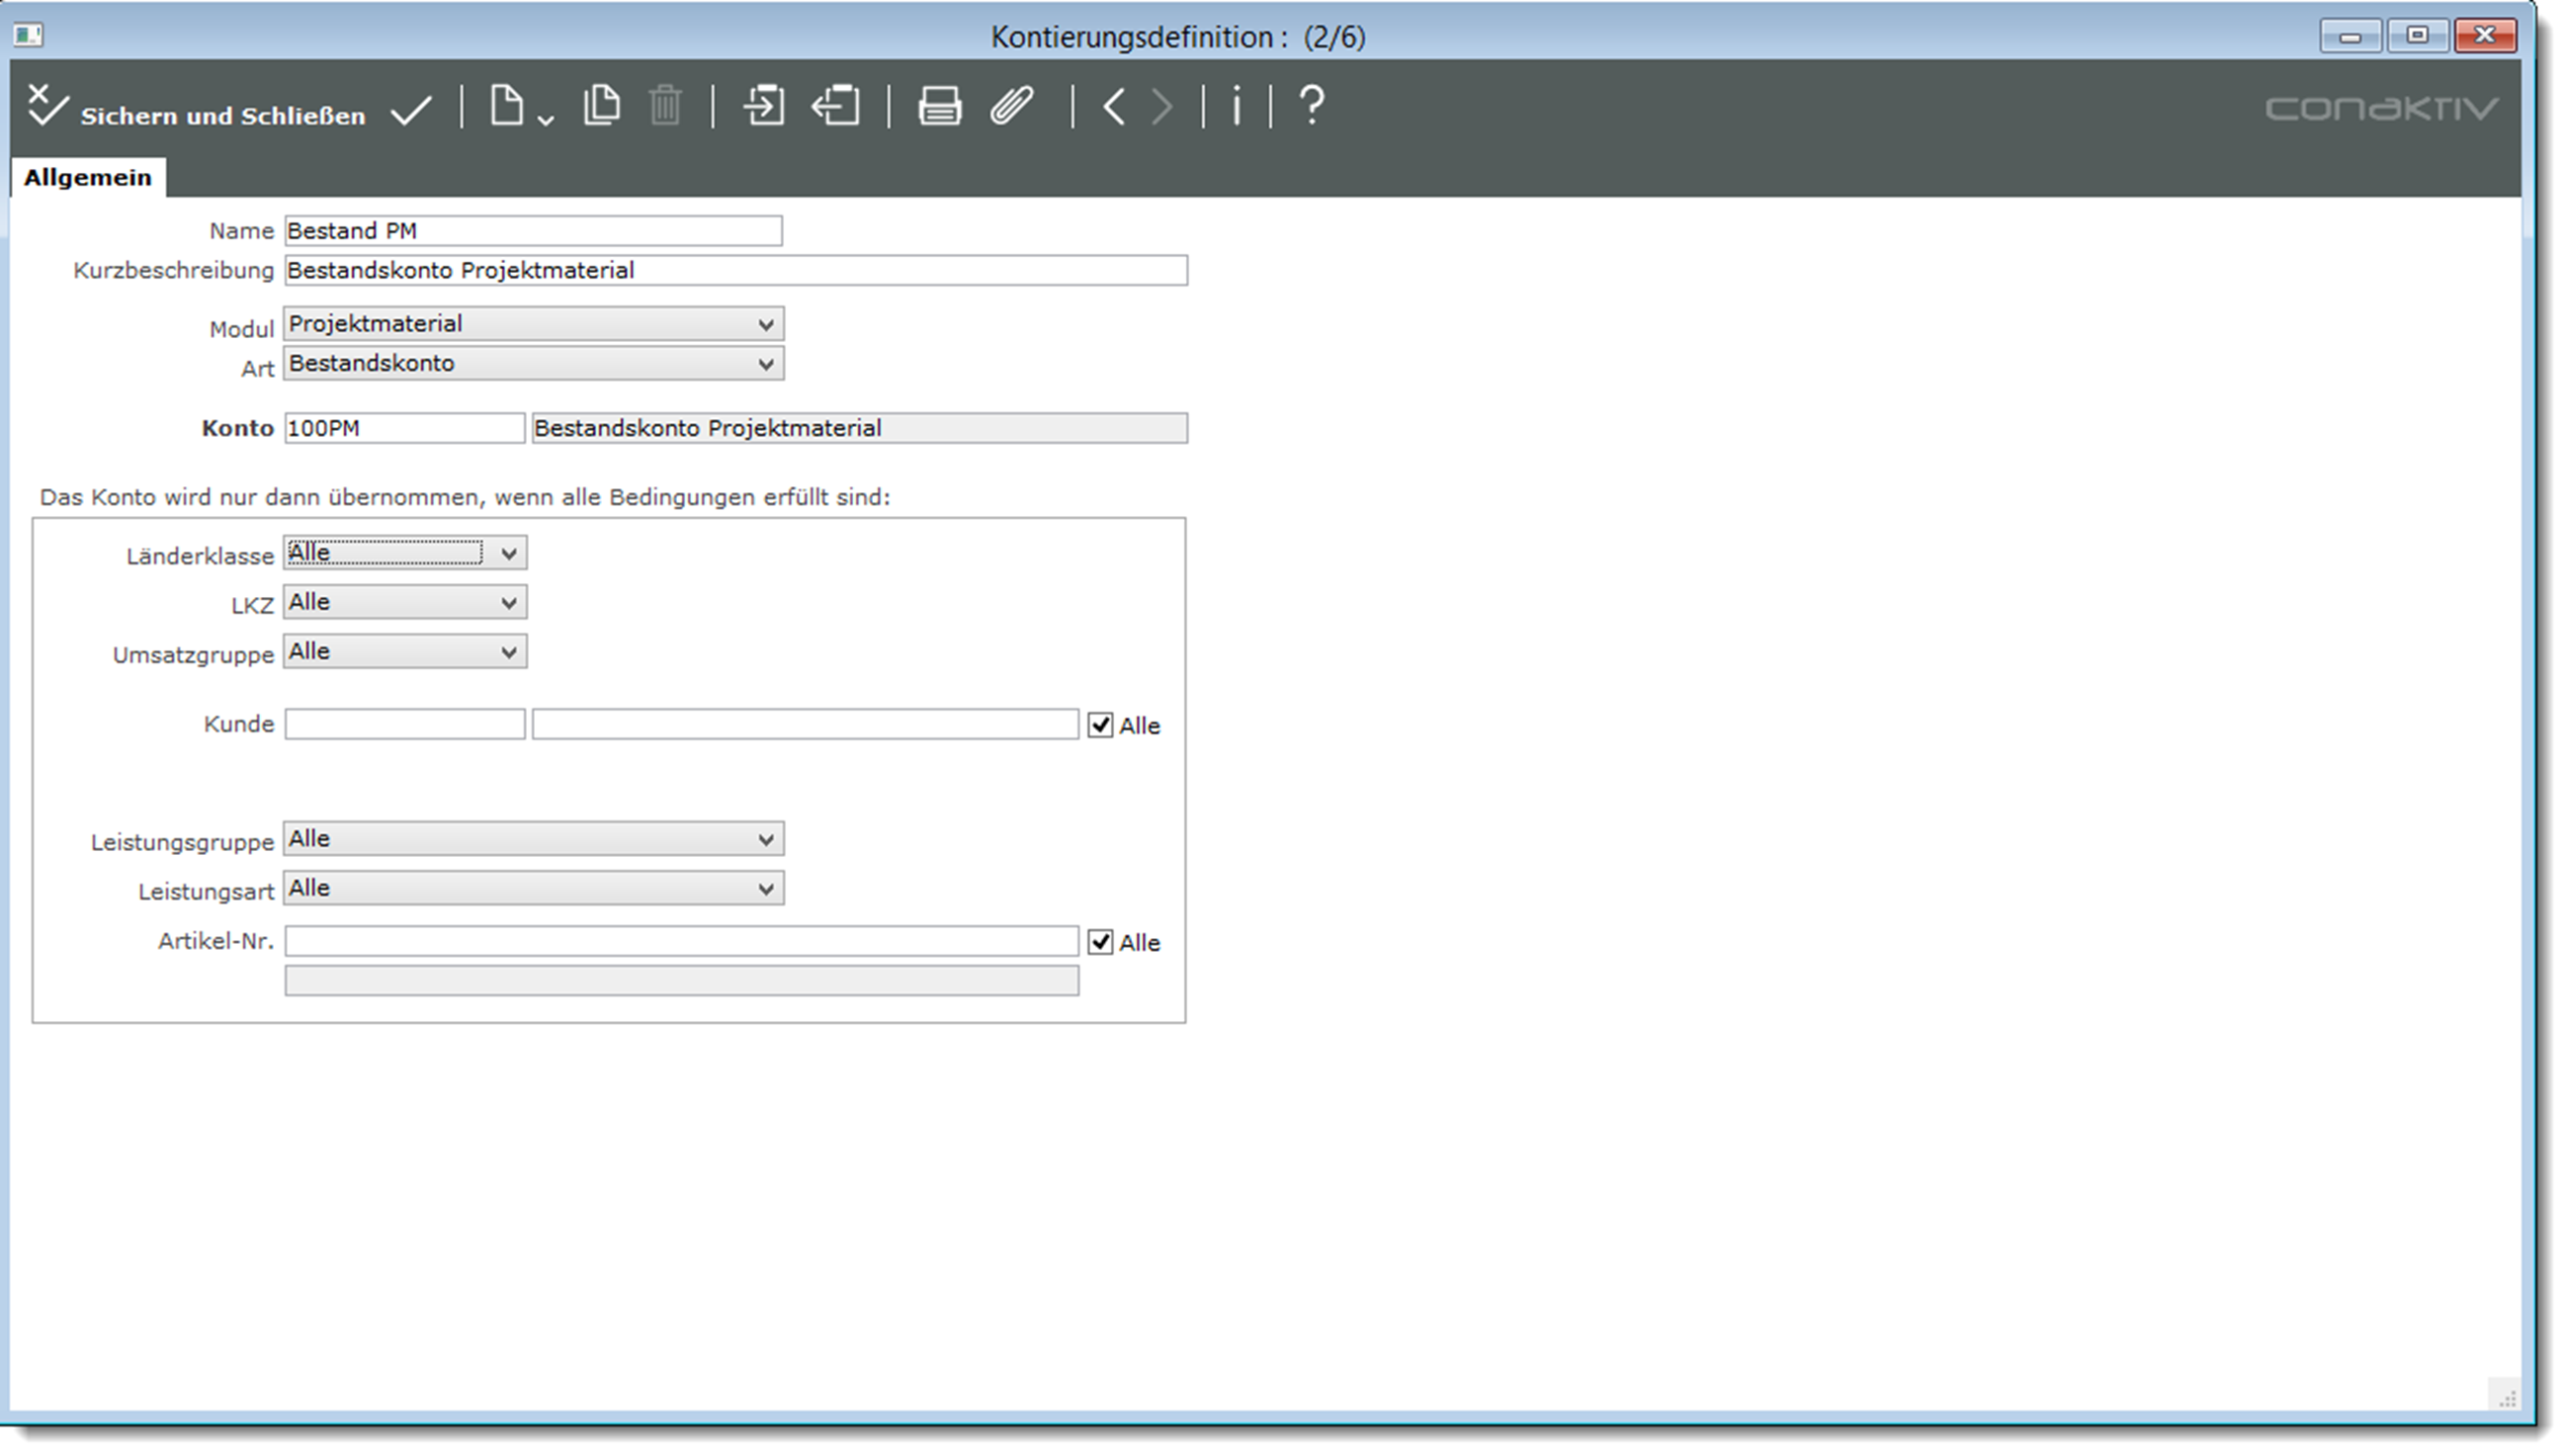The height and width of the screenshot is (1456, 2567).
Task: Print the Kontierungsdefinition record
Action: point(939,106)
